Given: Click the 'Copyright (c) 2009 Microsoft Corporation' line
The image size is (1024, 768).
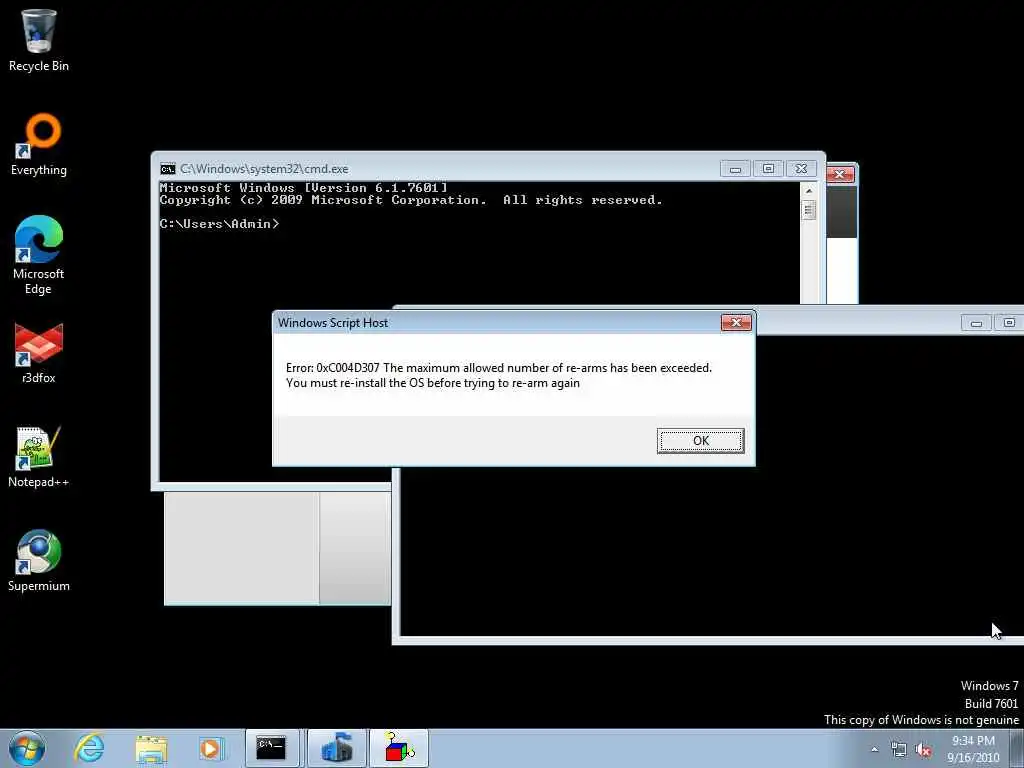Looking at the screenshot, I should (x=411, y=200).
